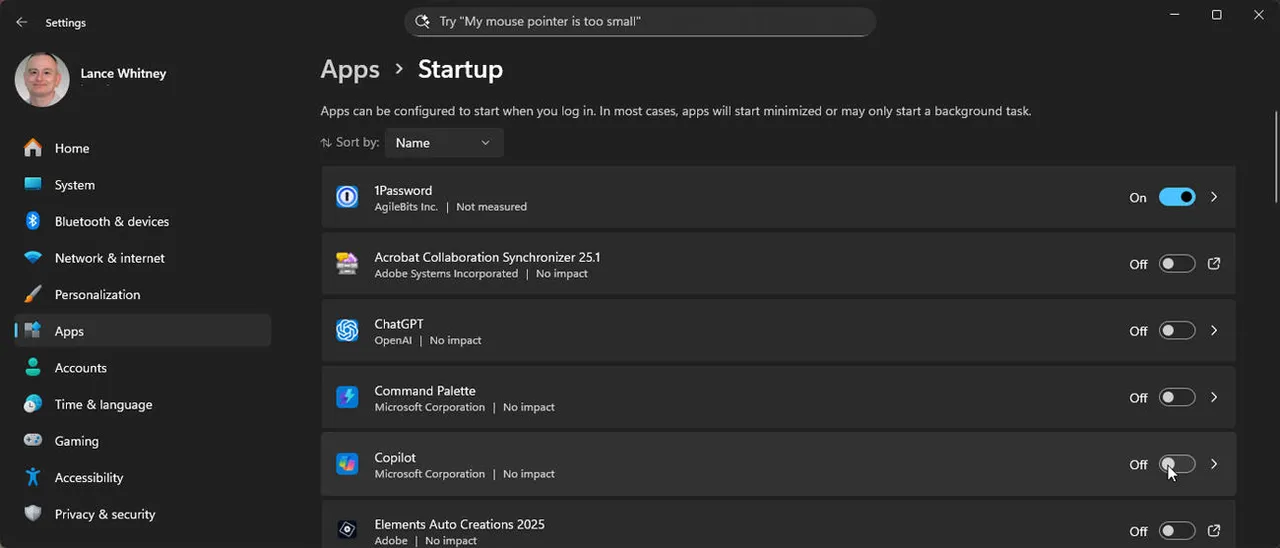1280x548 pixels.
Task: Expand the Command Palette row chevron
Action: (x=1214, y=397)
